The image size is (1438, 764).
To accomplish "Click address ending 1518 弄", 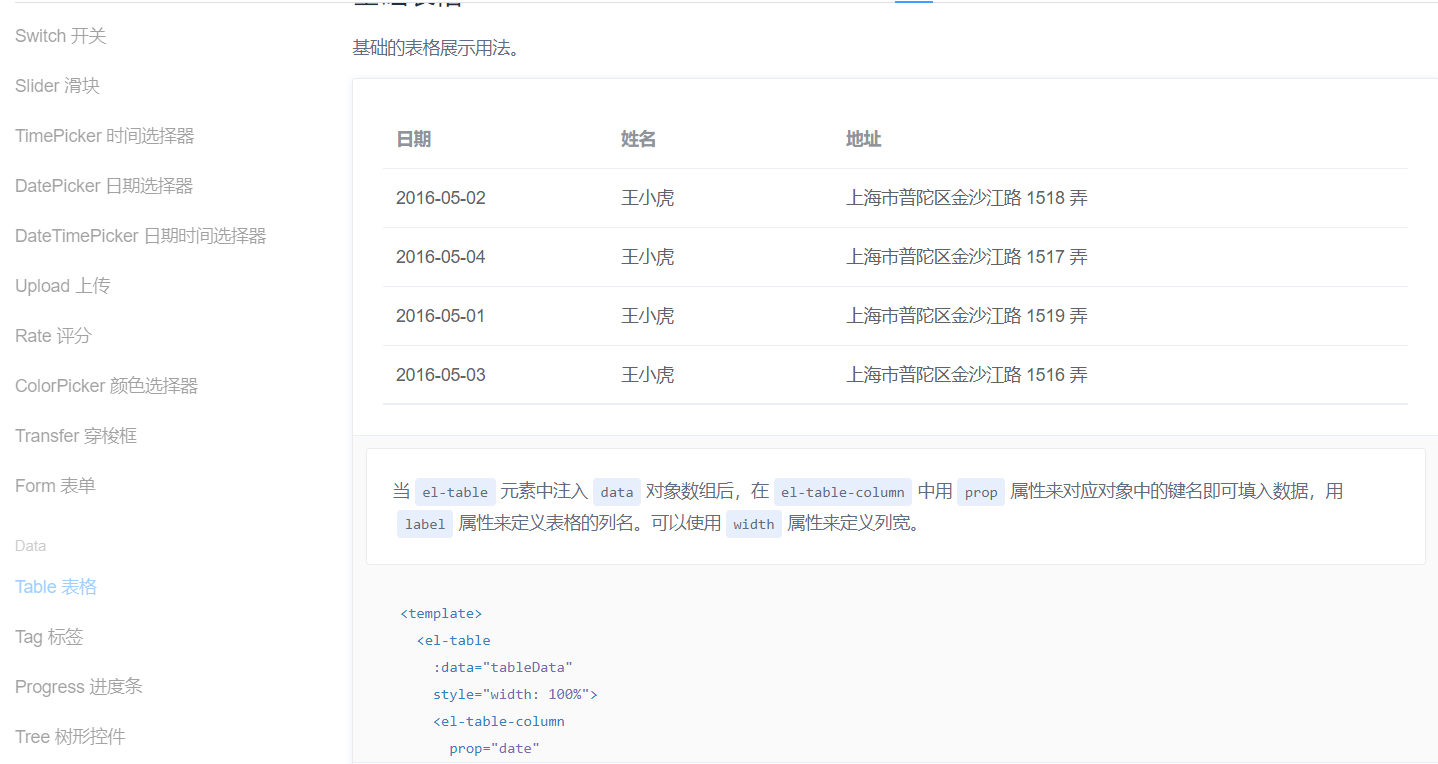I will pyautogui.click(x=967, y=198).
